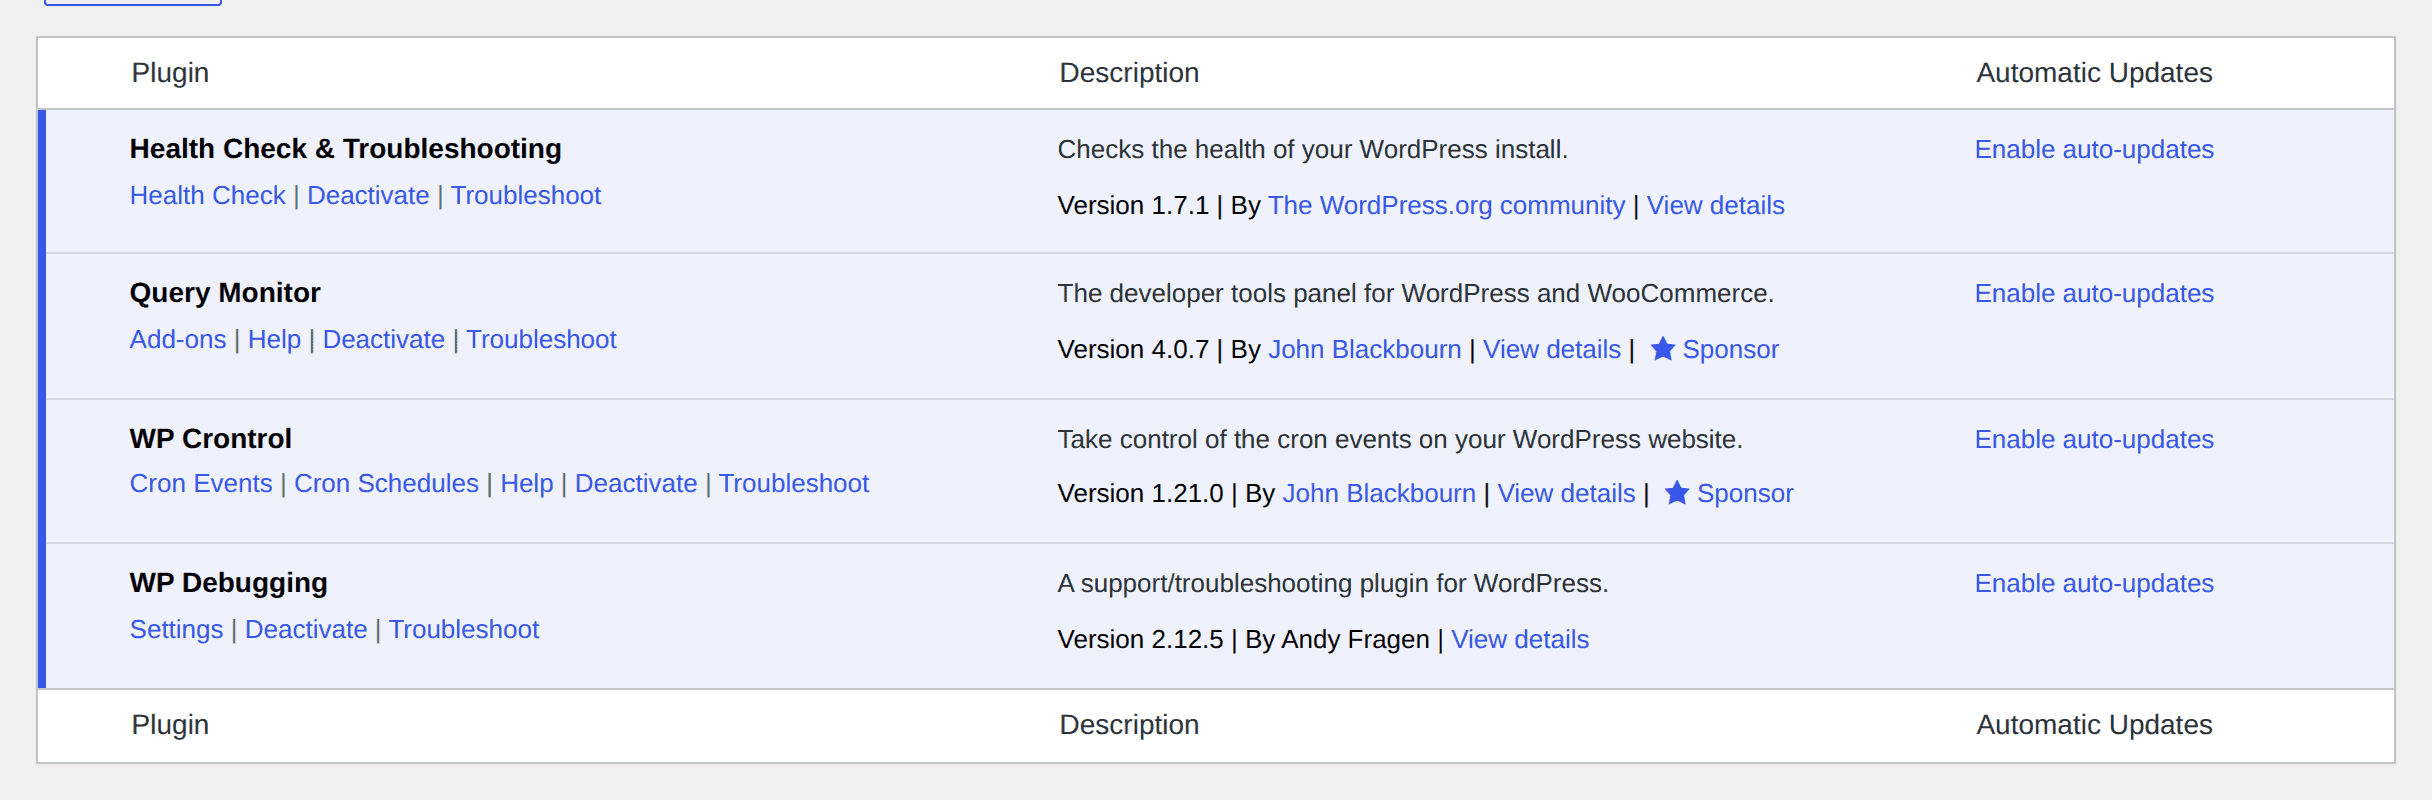The width and height of the screenshot is (2432, 800).
Task: Open Help link under Query Monitor
Action: pos(274,339)
